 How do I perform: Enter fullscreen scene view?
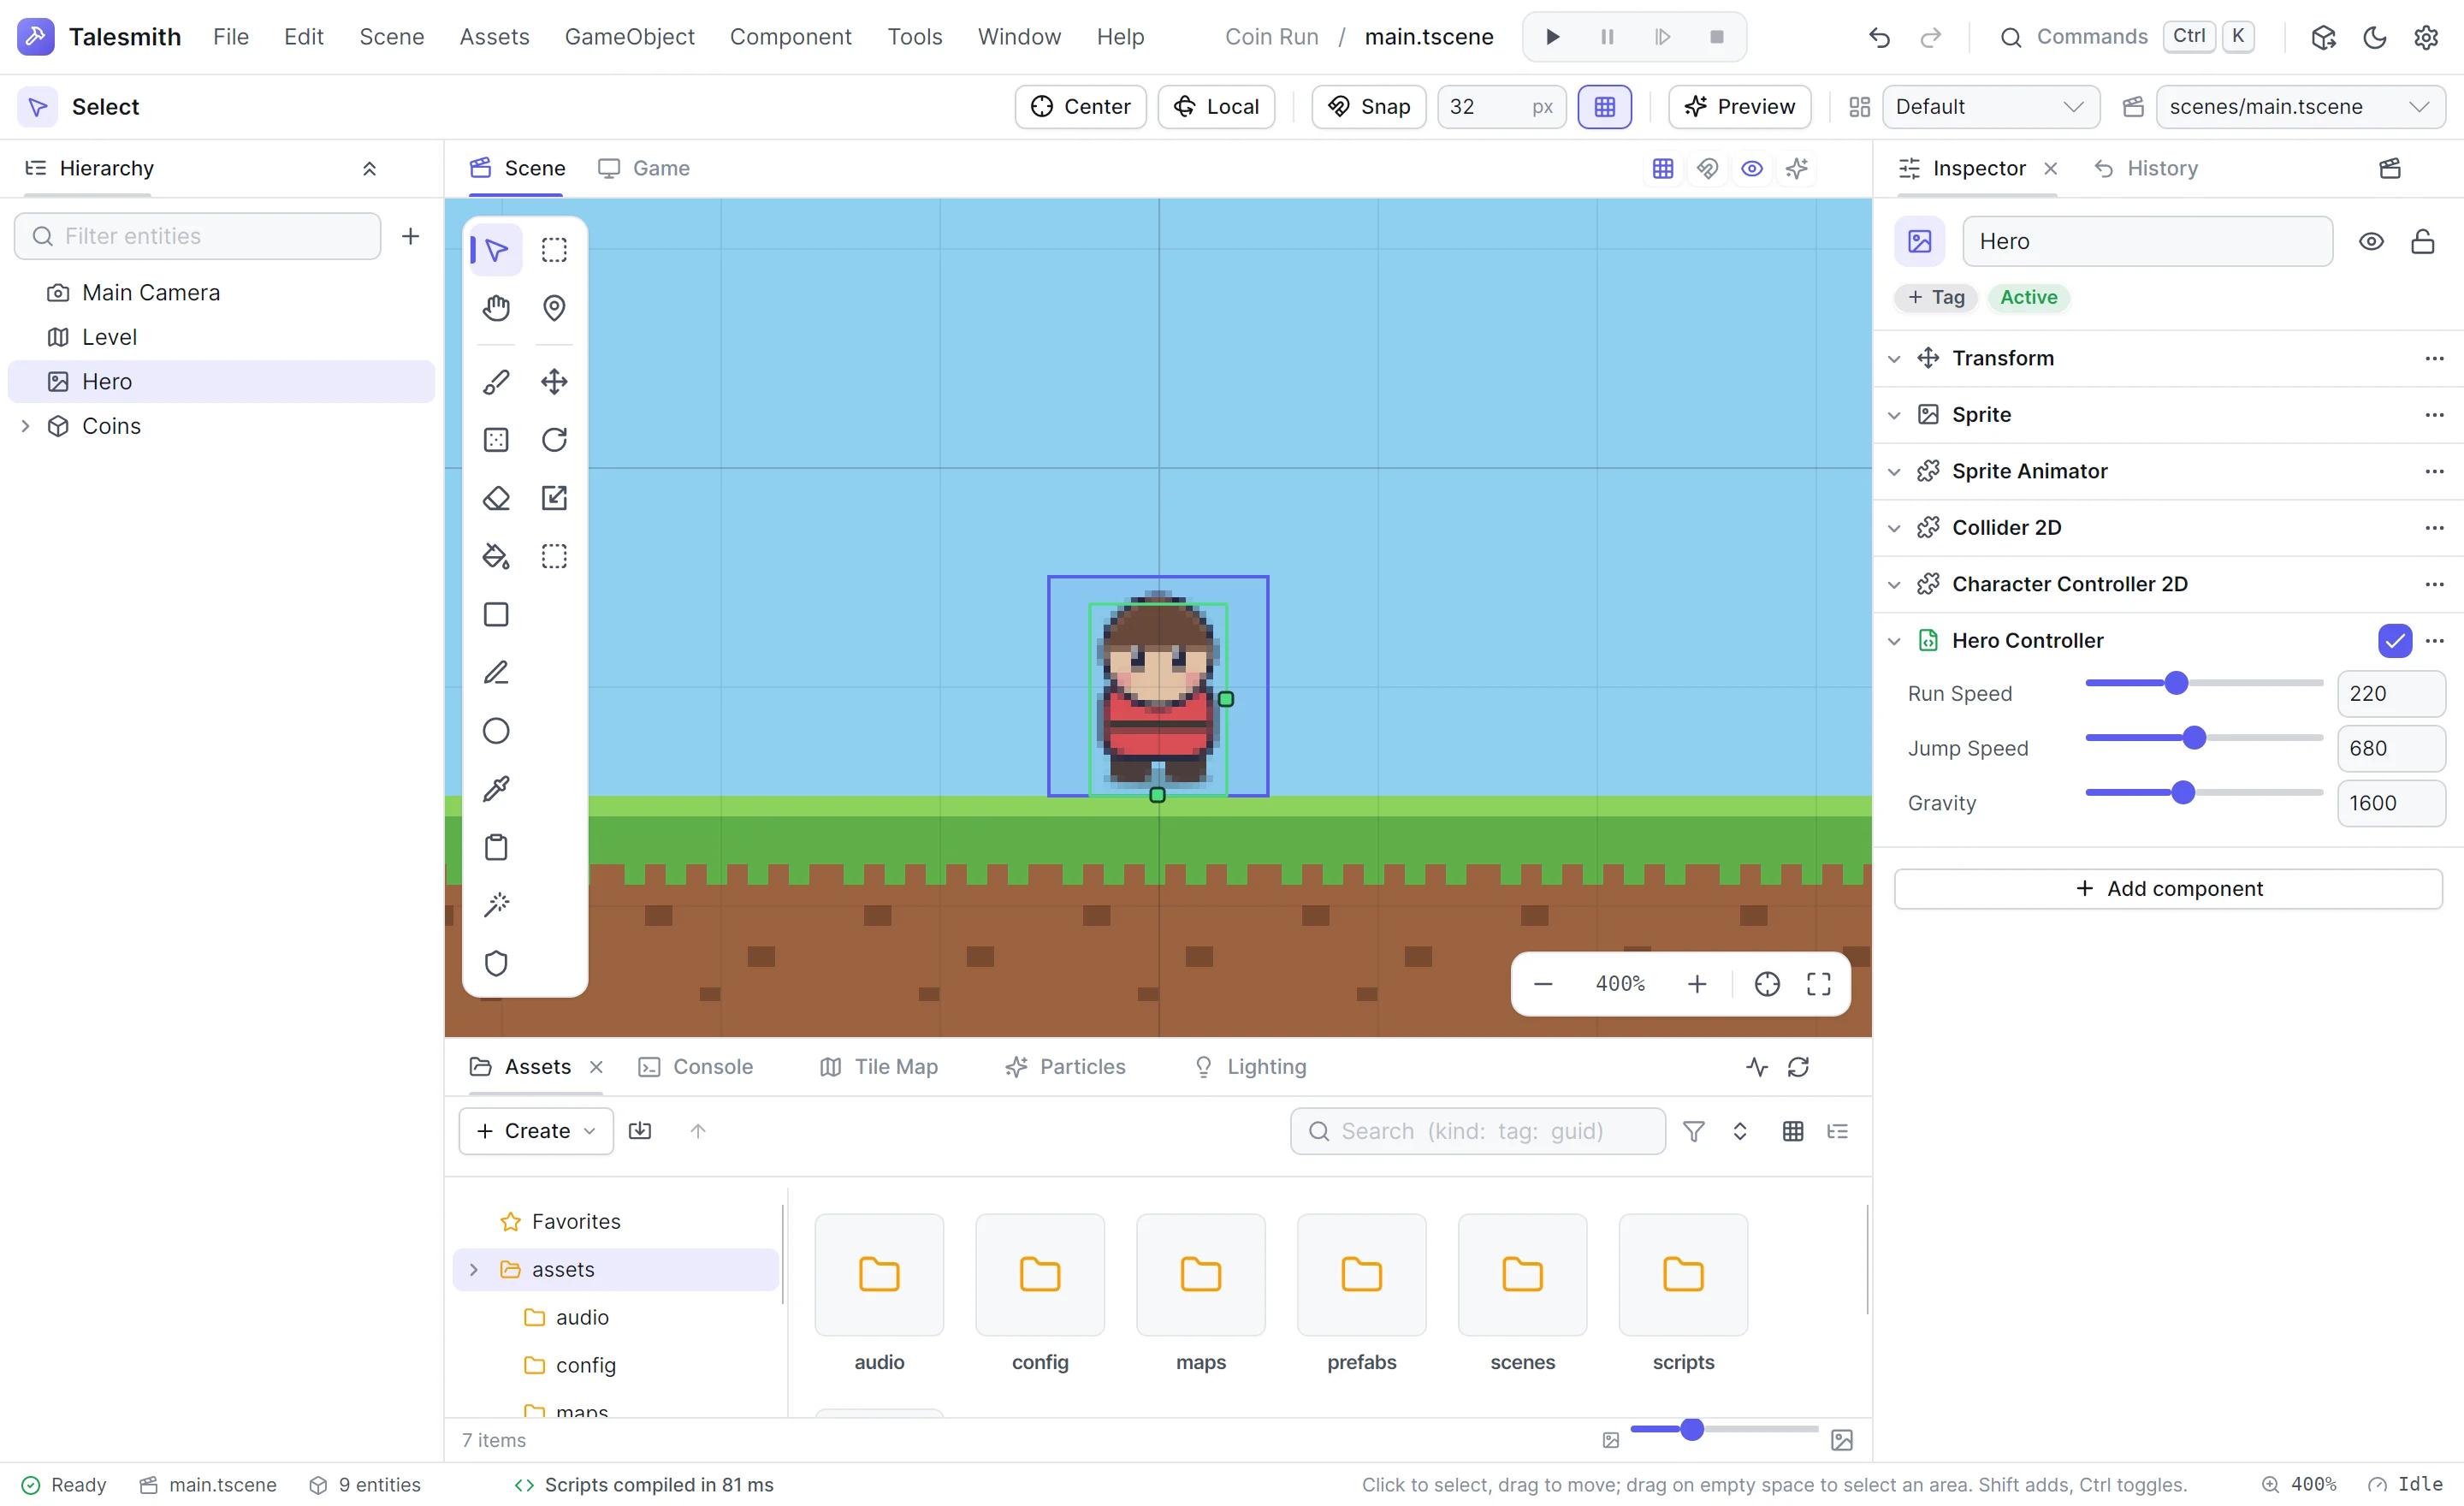tap(1819, 984)
